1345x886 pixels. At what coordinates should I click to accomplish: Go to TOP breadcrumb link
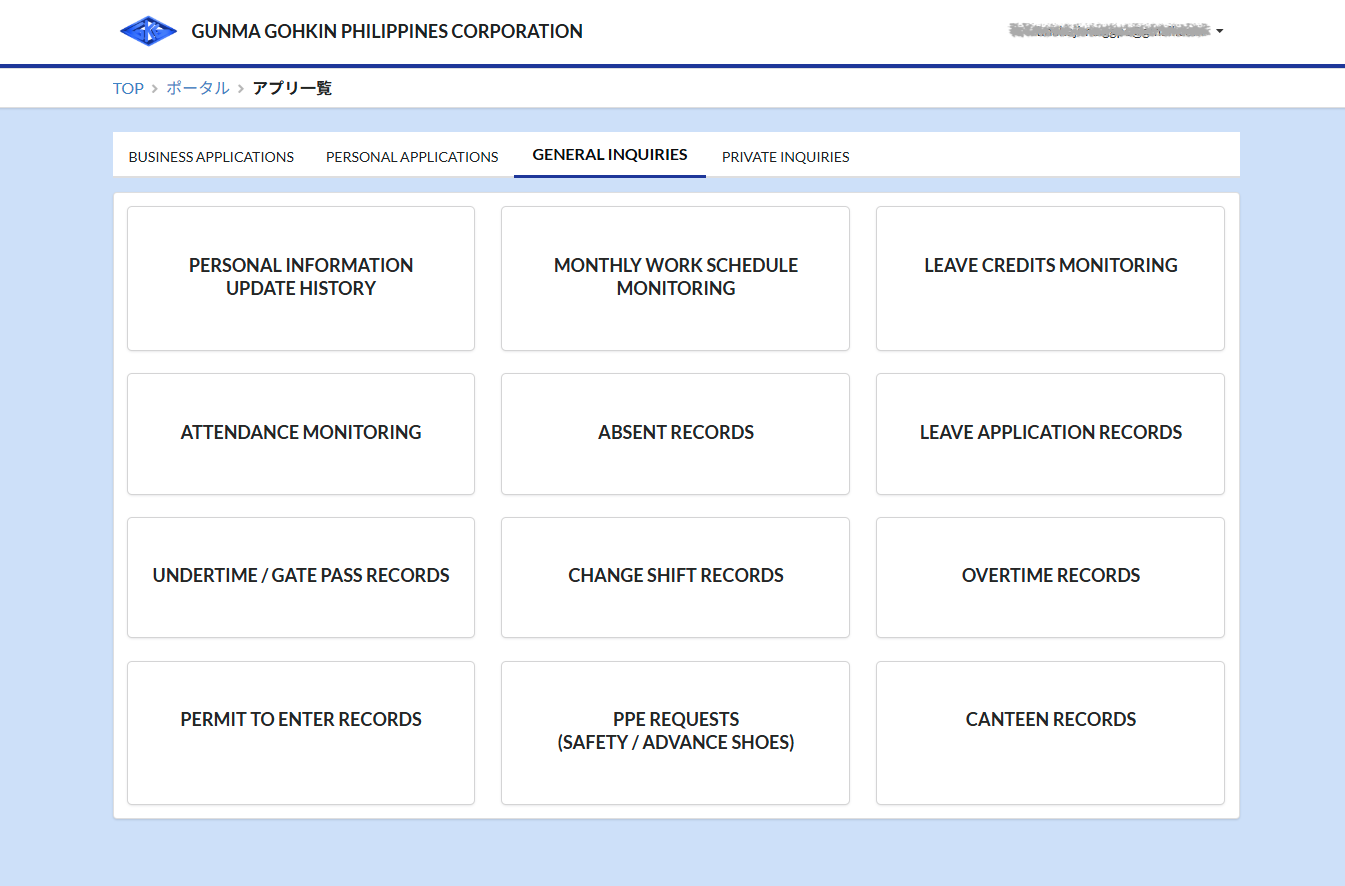click(x=128, y=88)
